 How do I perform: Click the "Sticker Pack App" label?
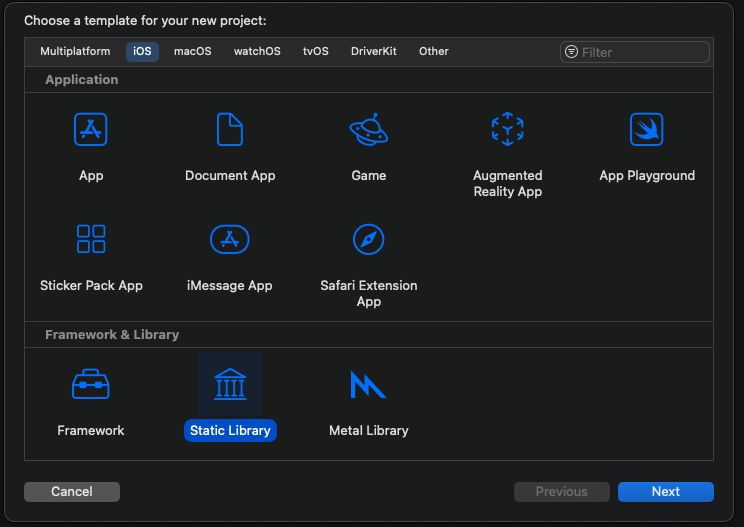click(x=91, y=286)
